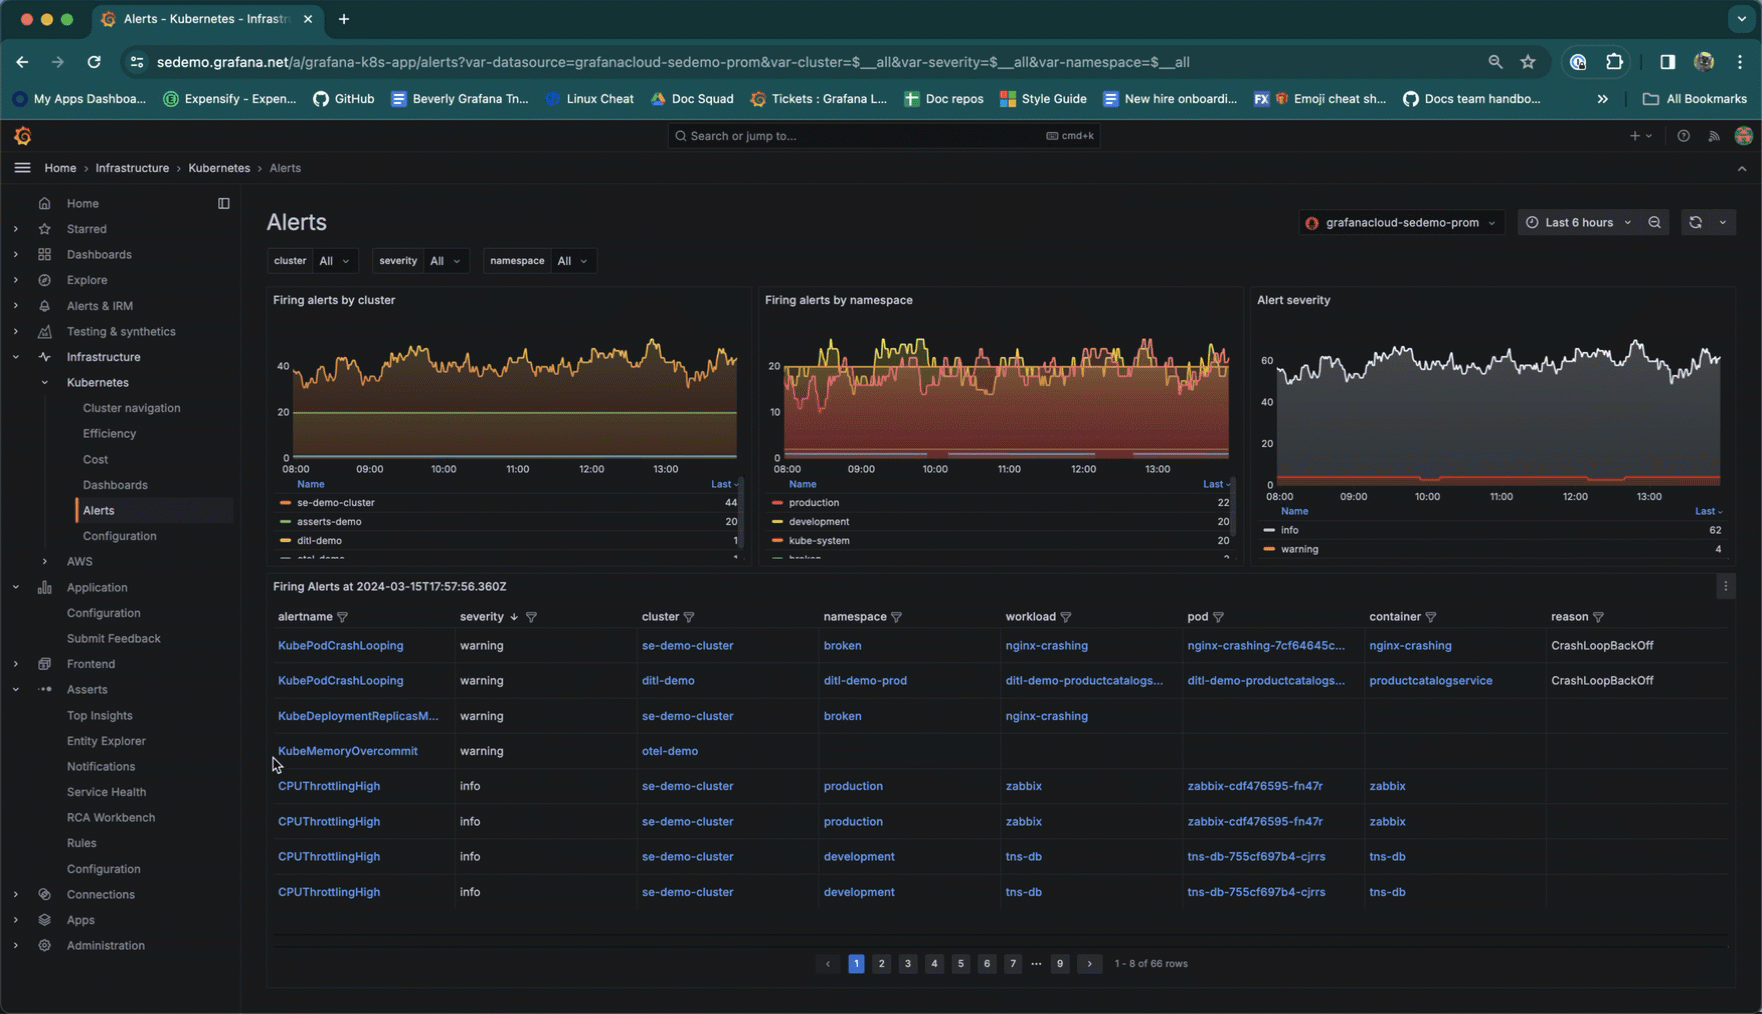
Task: Select Efficiency under Kubernetes
Action: 109,434
